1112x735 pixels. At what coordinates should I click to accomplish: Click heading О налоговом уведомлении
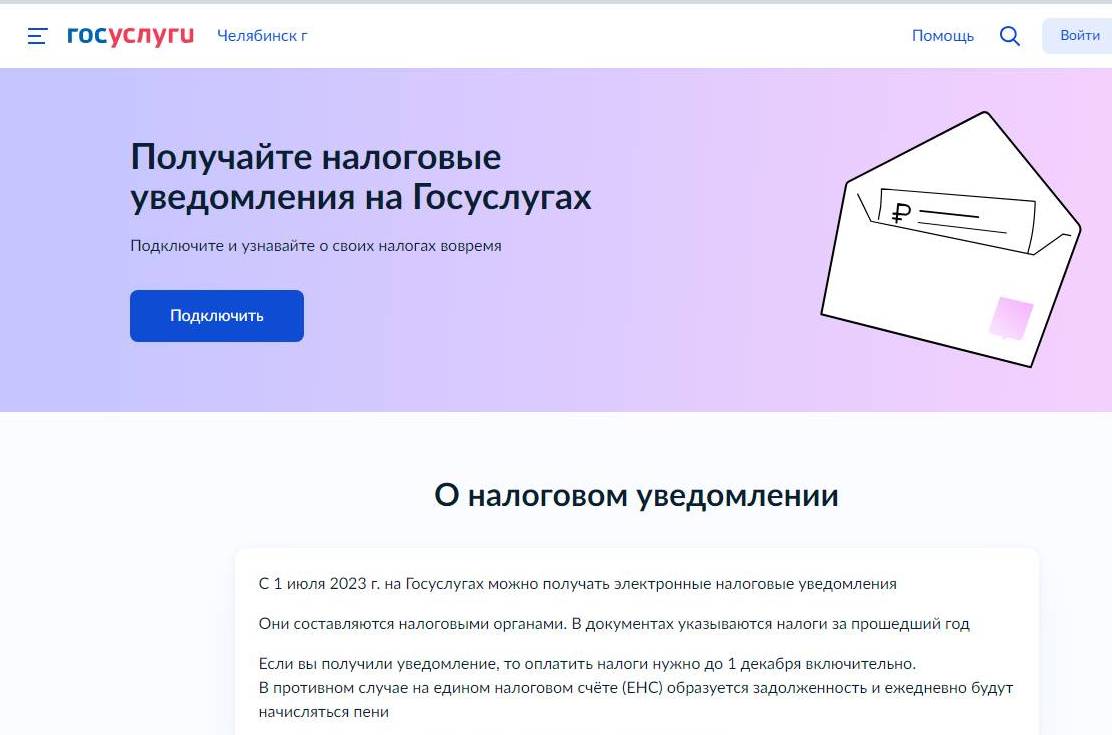636,495
